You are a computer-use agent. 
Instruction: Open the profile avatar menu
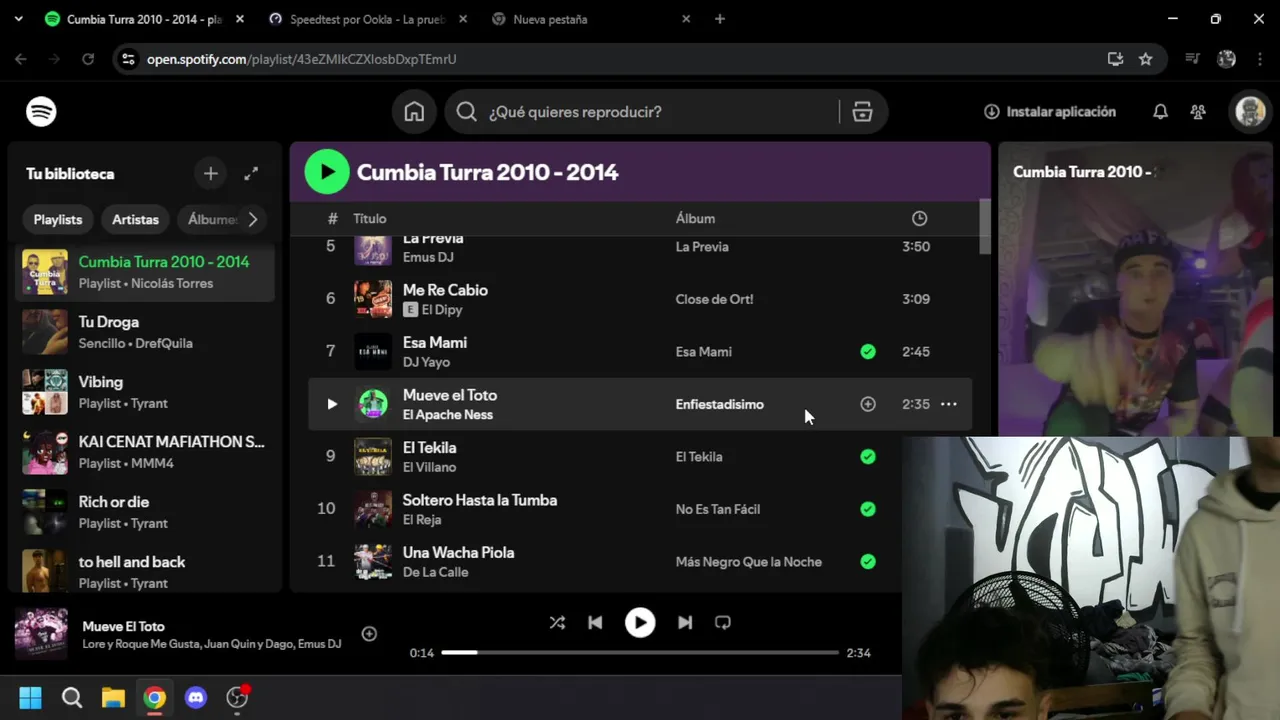click(x=1250, y=112)
